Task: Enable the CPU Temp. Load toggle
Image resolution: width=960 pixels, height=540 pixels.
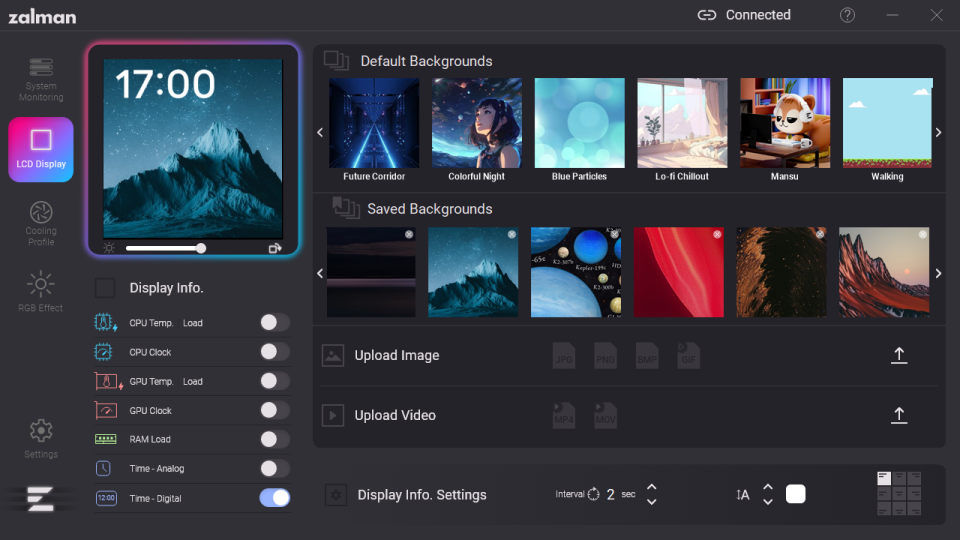Action: [x=274, y=322]
